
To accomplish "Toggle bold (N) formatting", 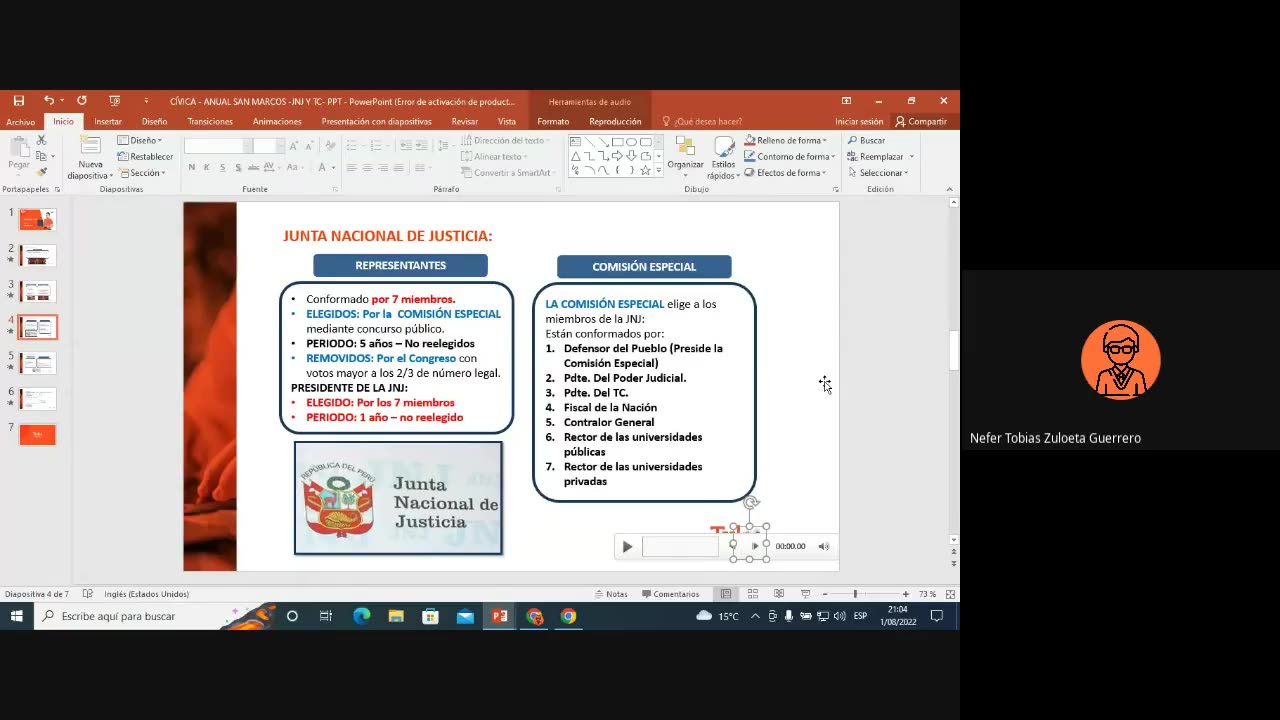I will (191, 168).
